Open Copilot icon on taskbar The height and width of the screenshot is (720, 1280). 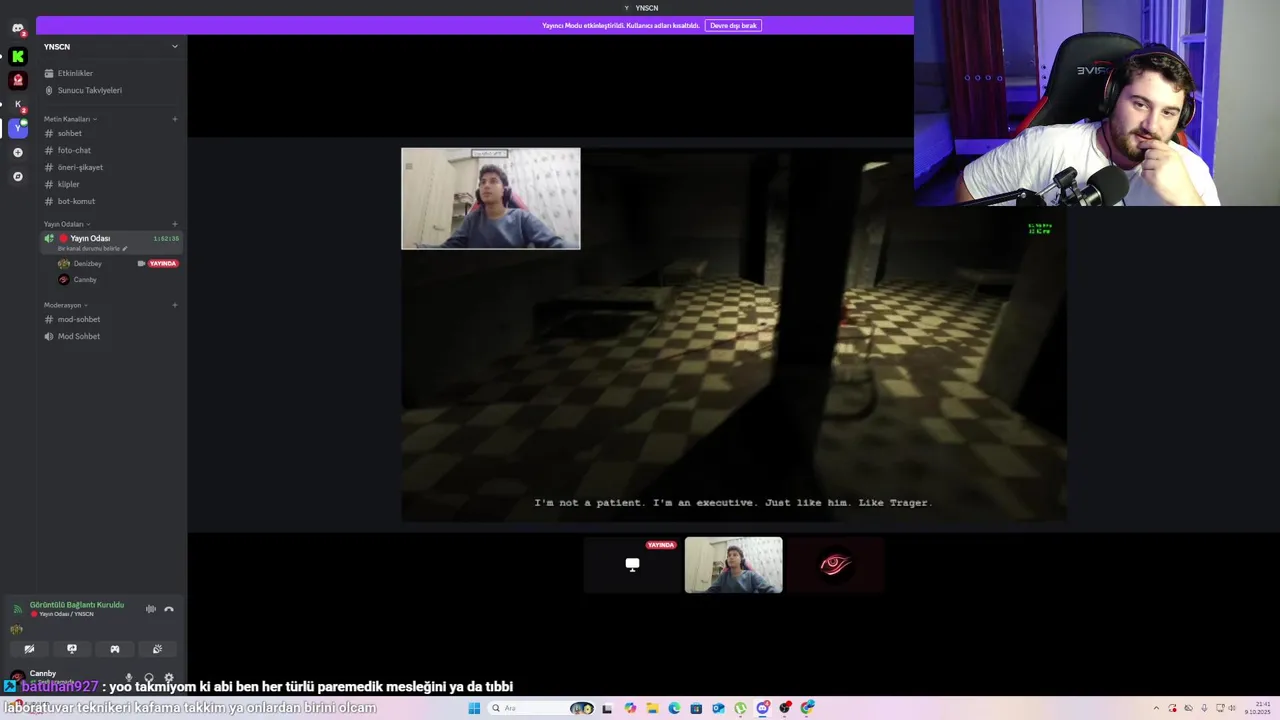point(630,708)
